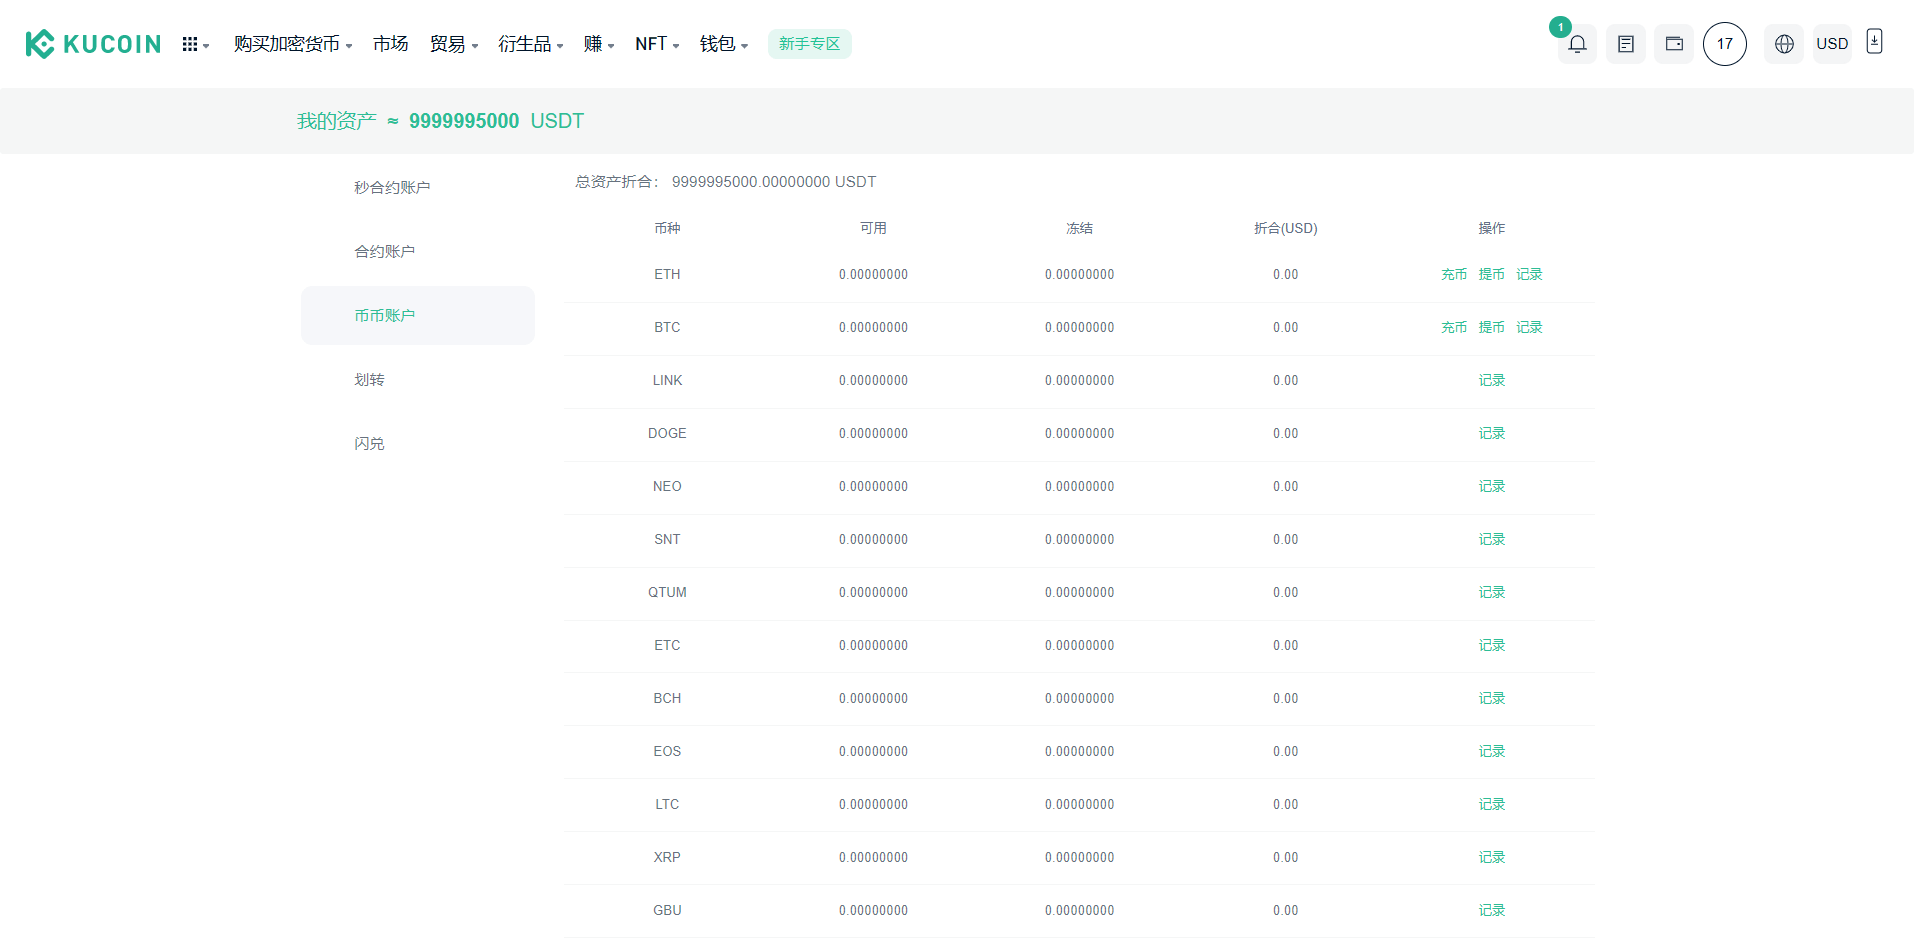Click 提币 for the BTC row
Screen dimensions: 1920x947
pyautogui.click(x=1491, y=327)
